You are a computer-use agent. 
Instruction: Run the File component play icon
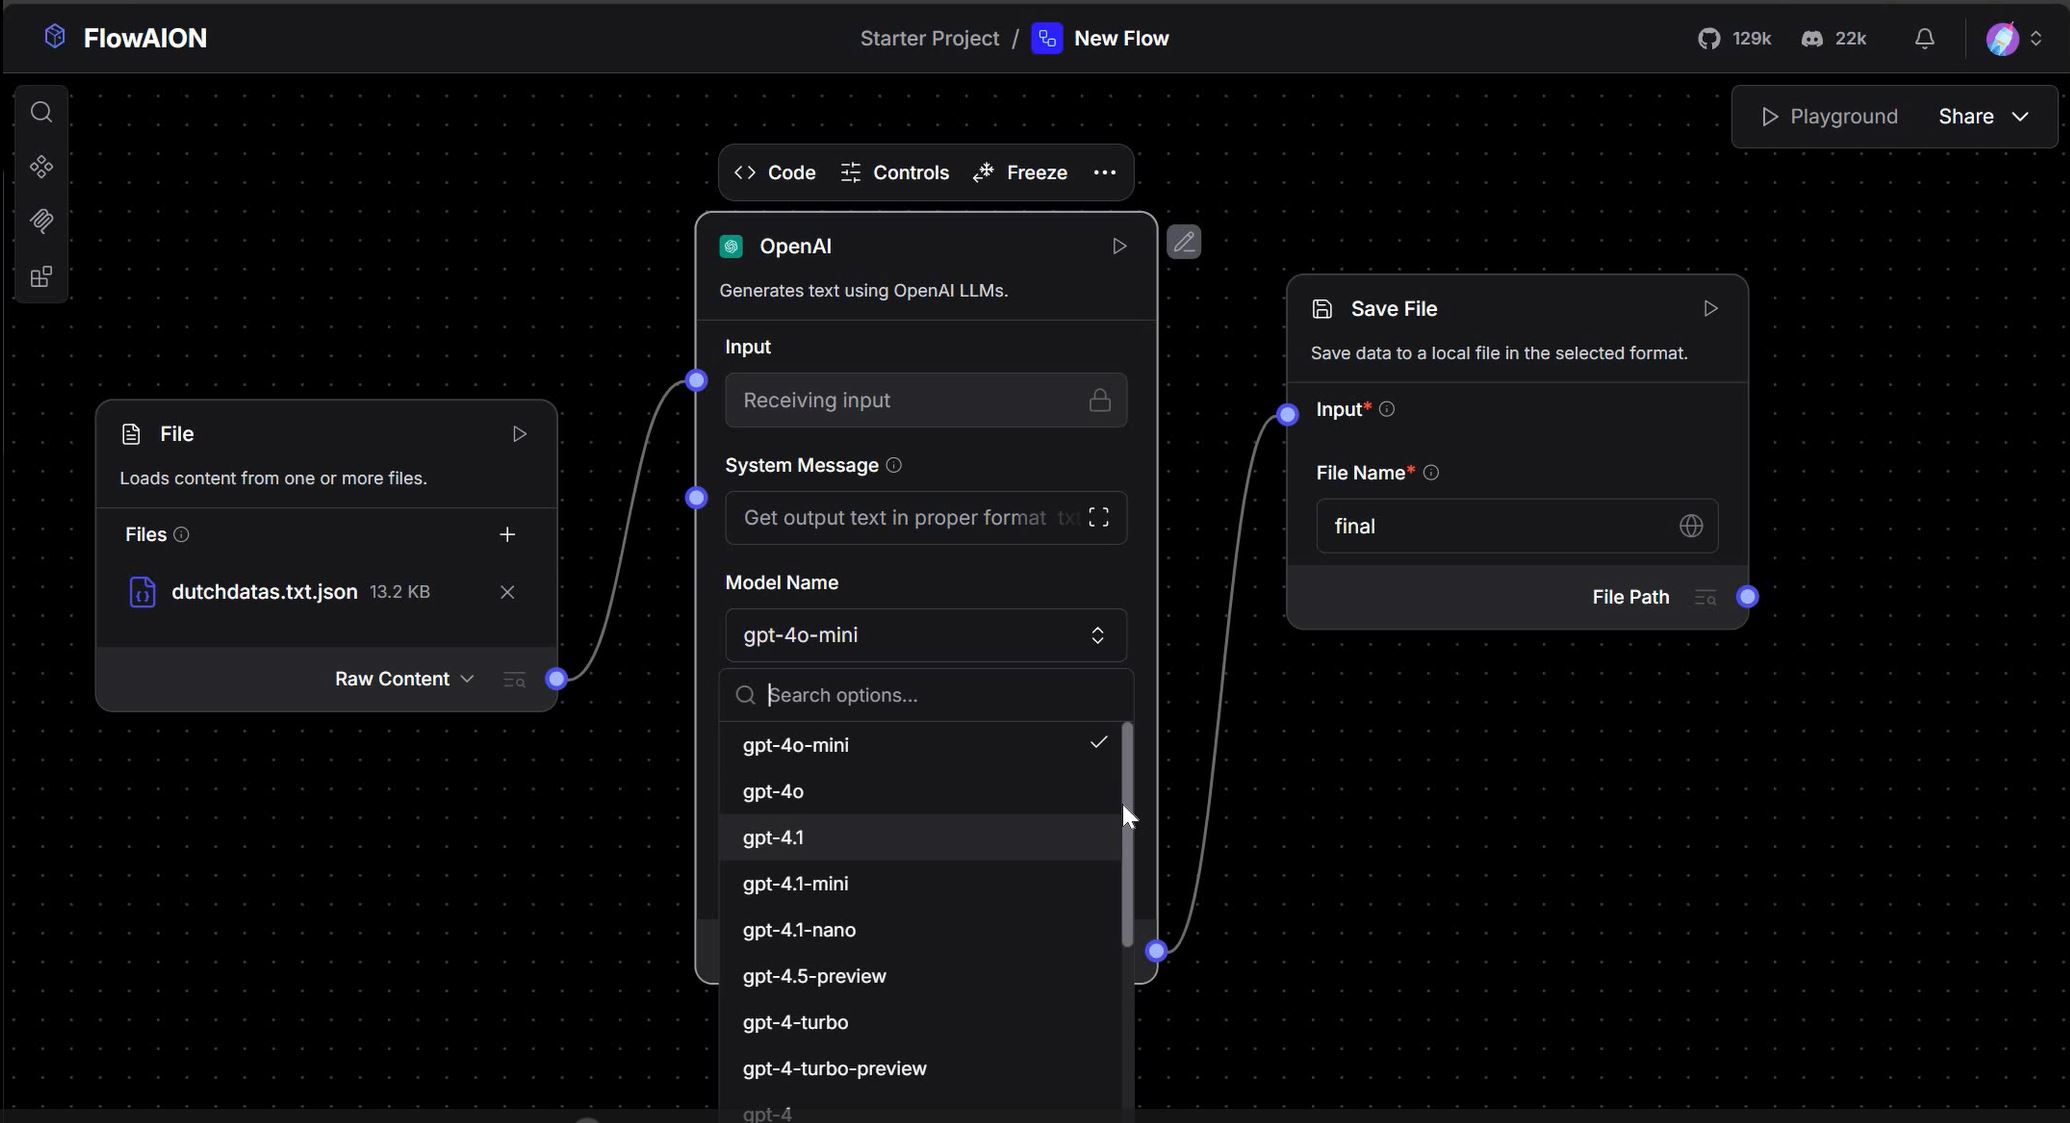click(x=519, y=434)
